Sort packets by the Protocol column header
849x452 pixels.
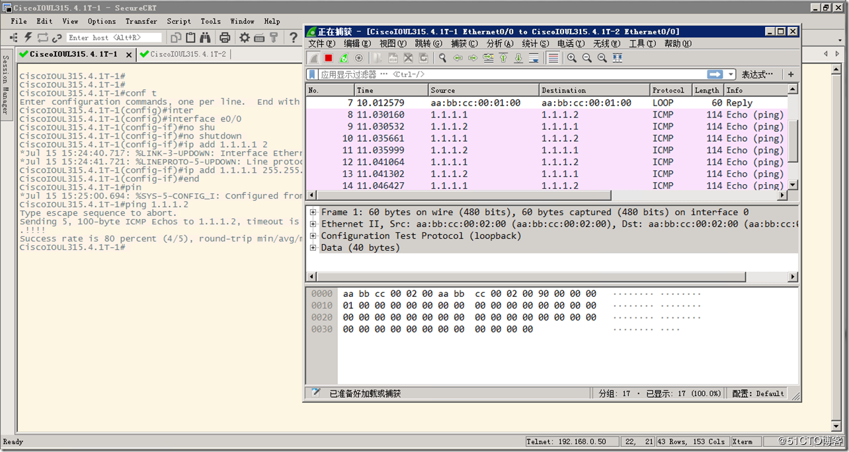[671, 90]
